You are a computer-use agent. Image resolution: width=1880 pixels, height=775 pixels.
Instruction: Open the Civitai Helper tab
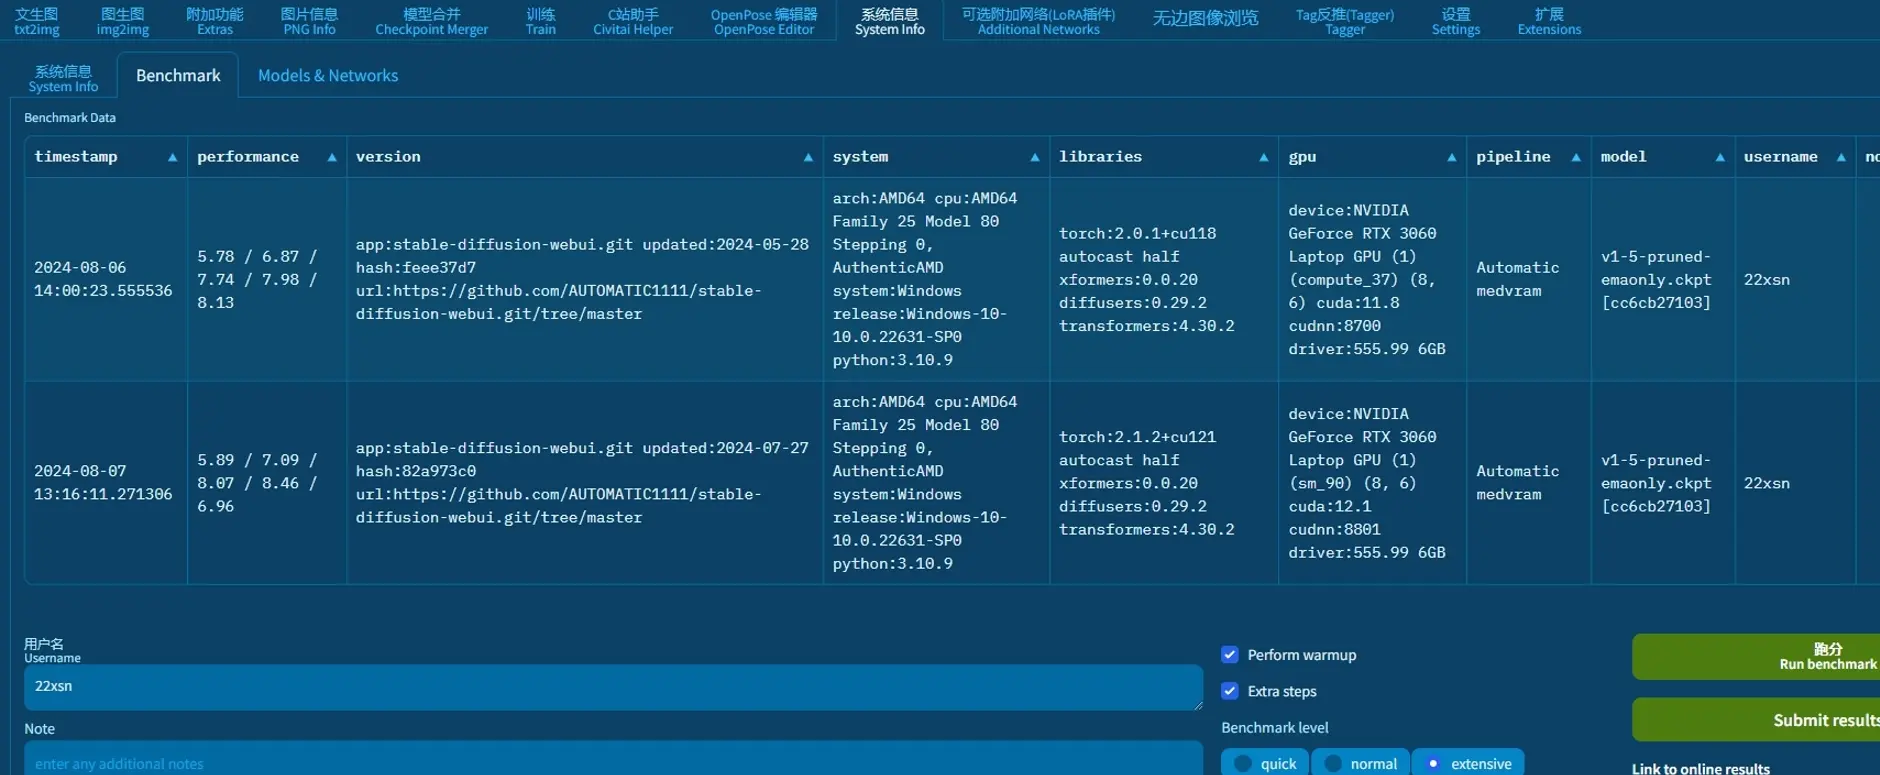(x=633, y=21)
